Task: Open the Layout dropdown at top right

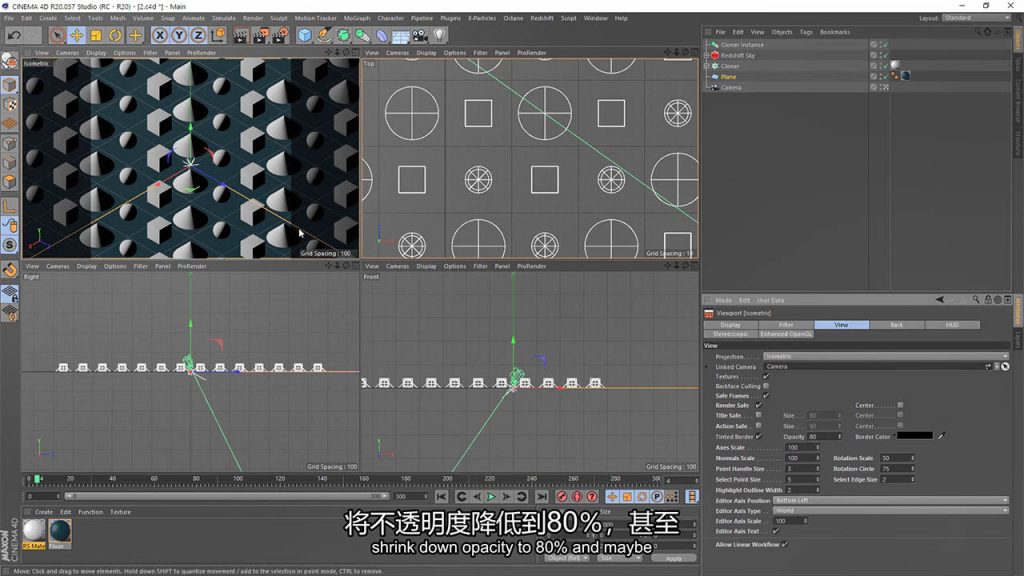Action: pyautogui.click(x=977, y=18)
